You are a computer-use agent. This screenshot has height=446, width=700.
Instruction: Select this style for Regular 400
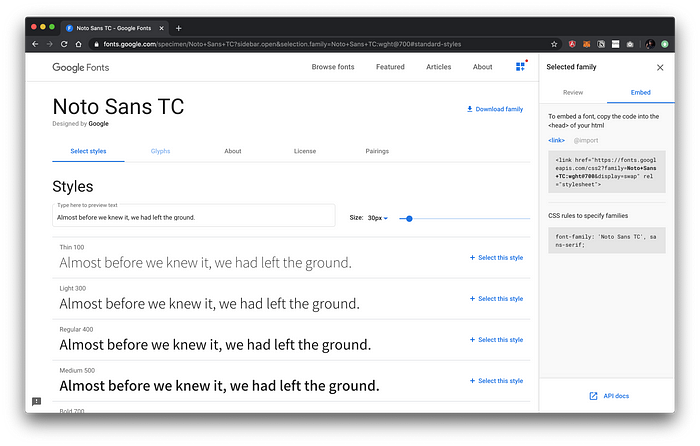pos(496,340)
